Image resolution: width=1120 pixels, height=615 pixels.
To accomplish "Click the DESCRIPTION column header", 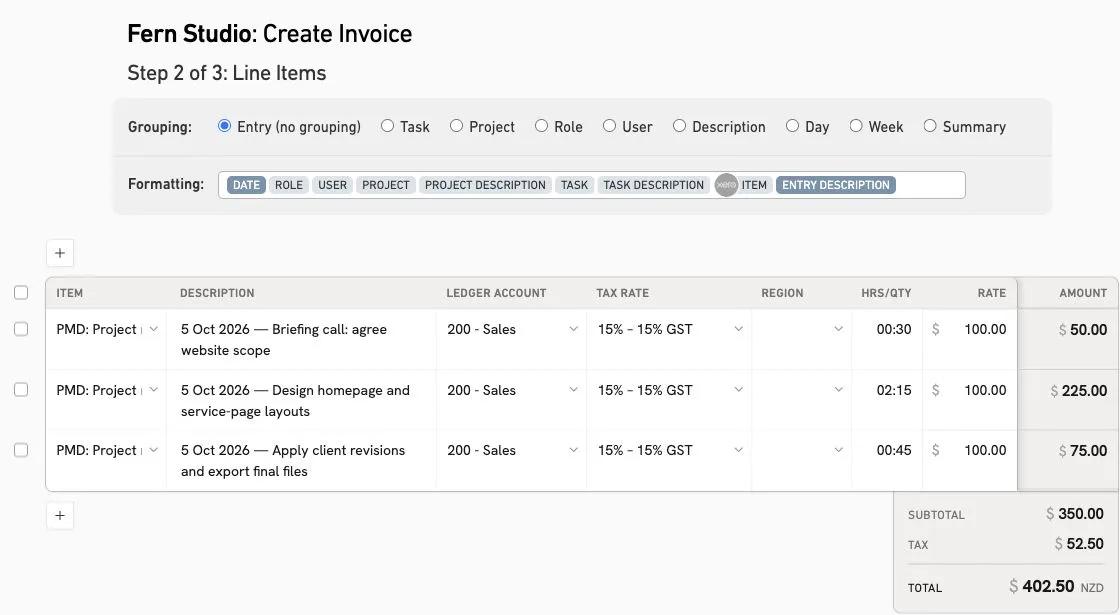I will 217,293.
